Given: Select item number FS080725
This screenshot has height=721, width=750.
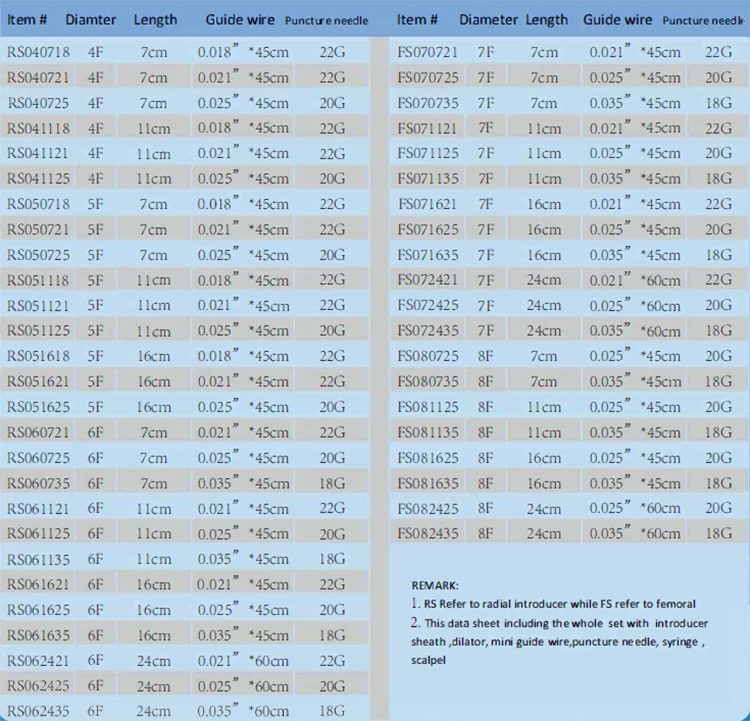Looking at the screenshot, I should click(429, 355).
